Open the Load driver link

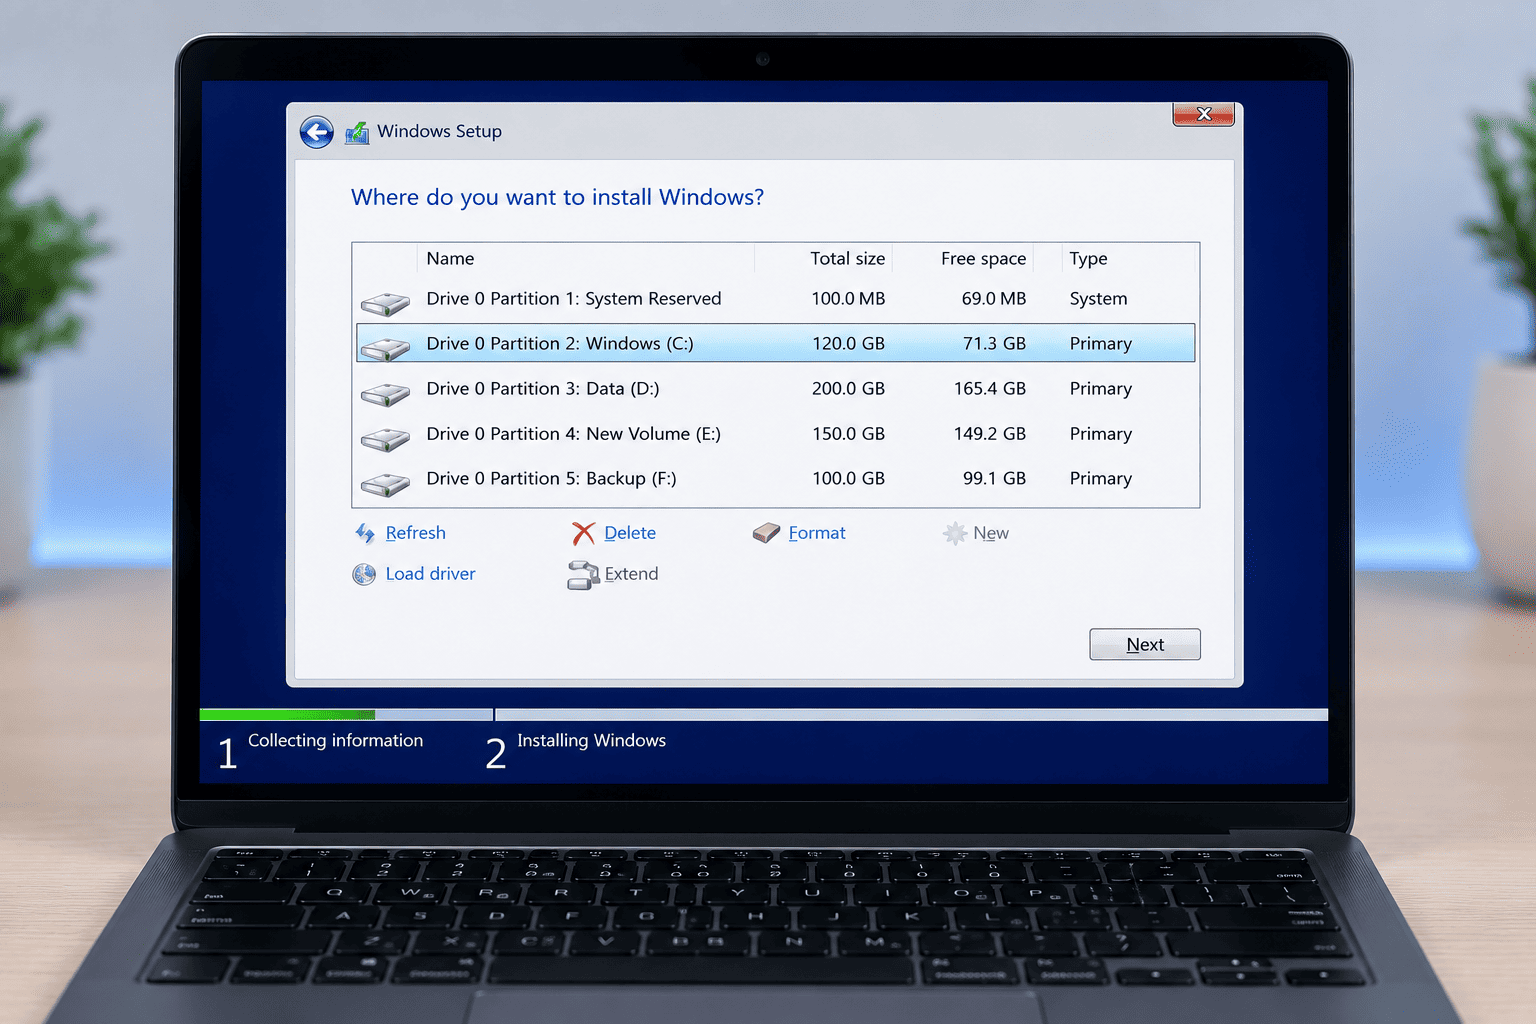430,574
